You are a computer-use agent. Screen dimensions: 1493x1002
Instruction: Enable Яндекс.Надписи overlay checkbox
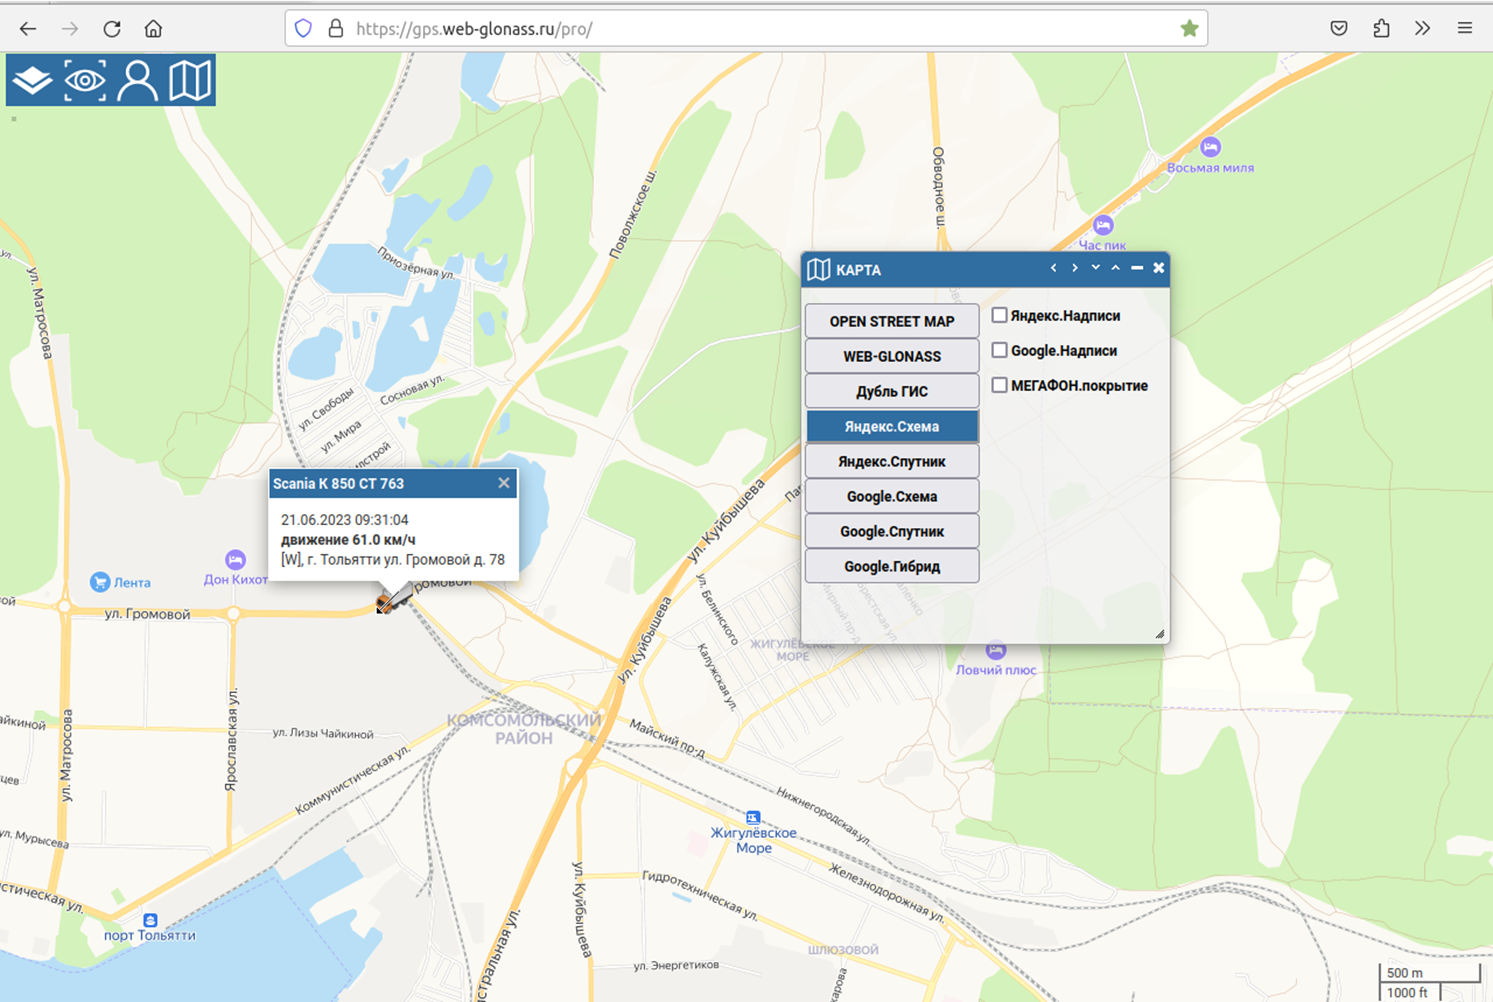[999, 315]
